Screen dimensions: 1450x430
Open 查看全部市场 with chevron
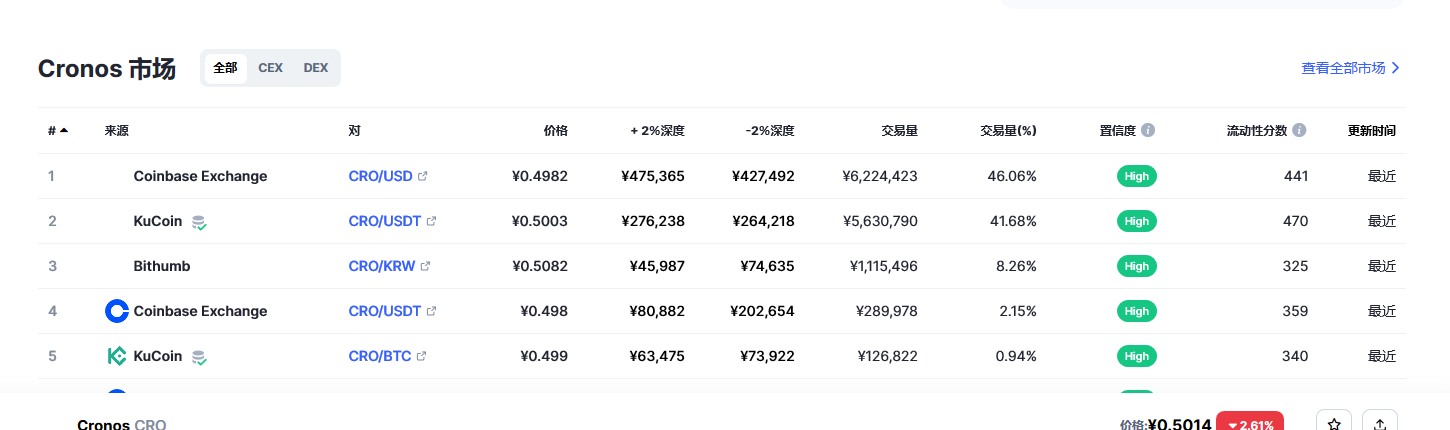tap(1350, 68)
